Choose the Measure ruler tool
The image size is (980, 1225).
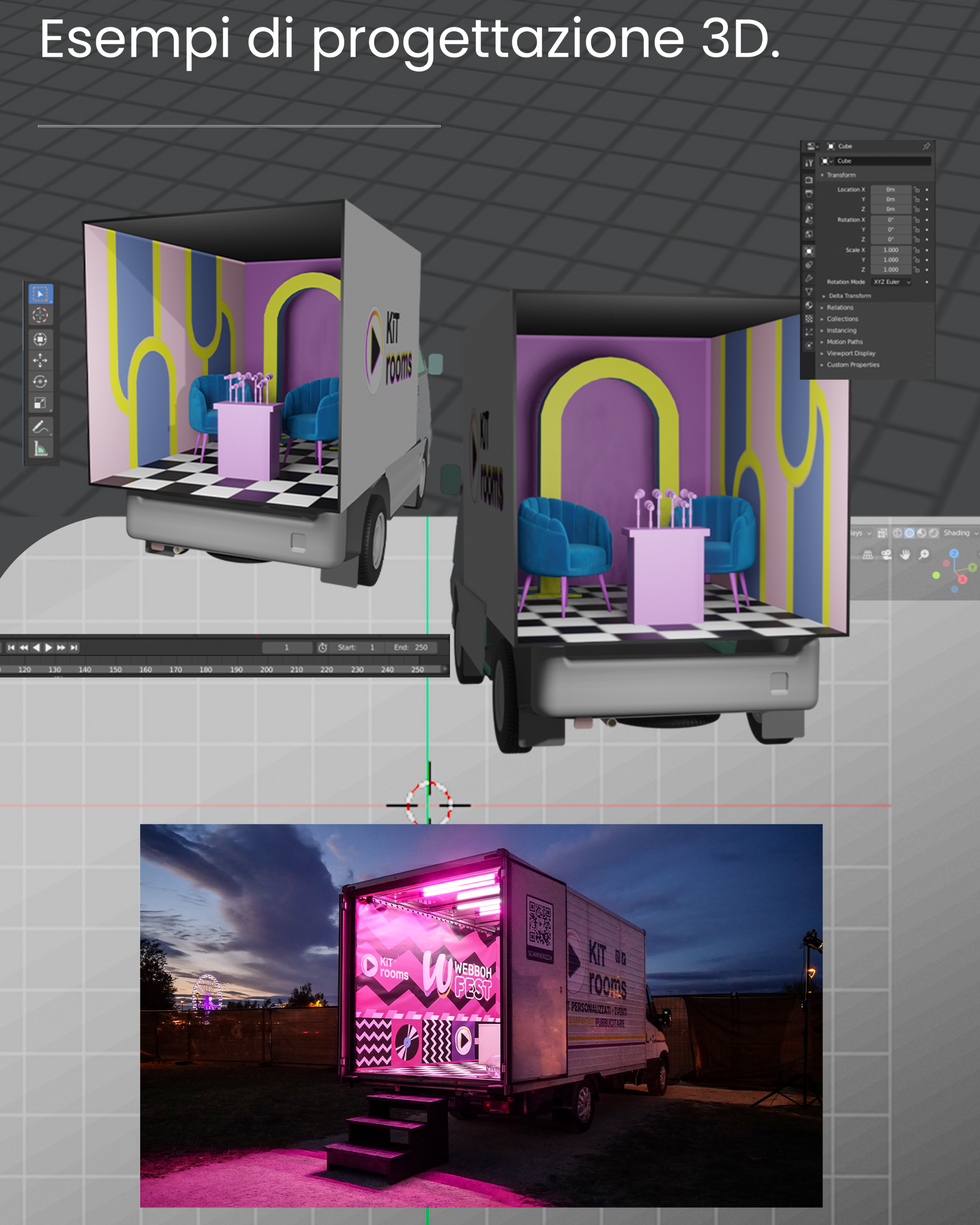point(40,449)
